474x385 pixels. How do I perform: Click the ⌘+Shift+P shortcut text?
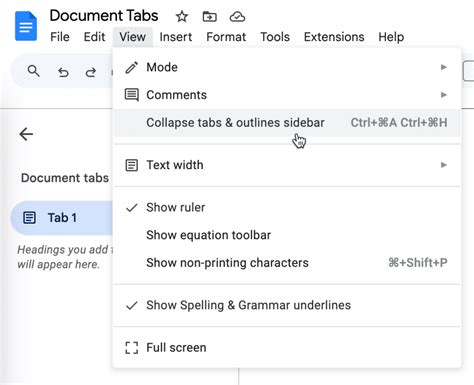click(418, 263)
